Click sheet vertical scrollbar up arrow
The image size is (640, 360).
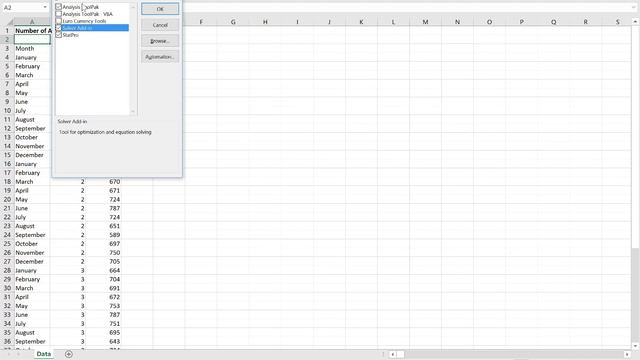(x=635, y=21)
